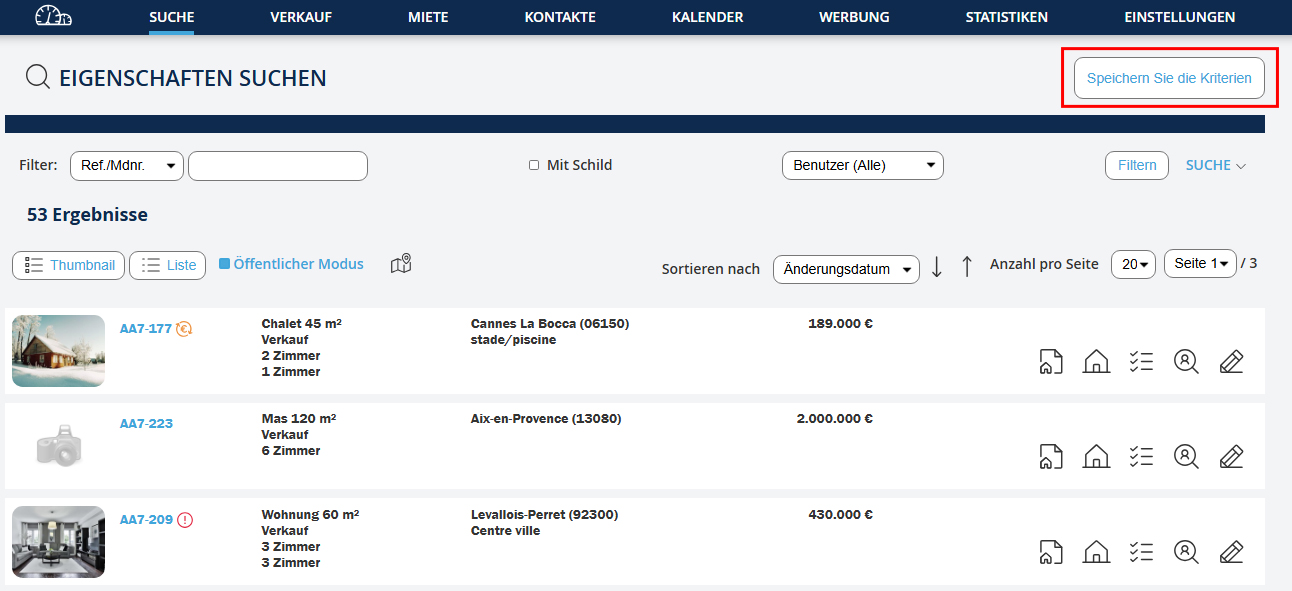
Task: Switch to Liste view
Action: tap(168, 265)
